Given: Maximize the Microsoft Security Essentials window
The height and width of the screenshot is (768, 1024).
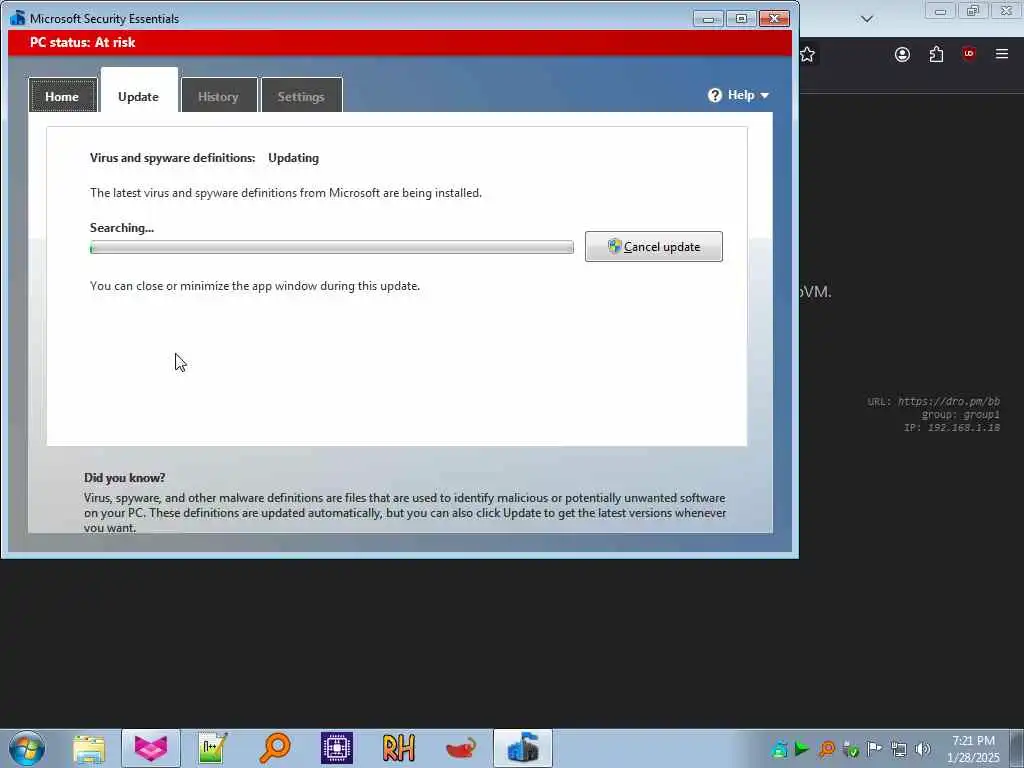Looking at the screenshot, I should point(741,18).
